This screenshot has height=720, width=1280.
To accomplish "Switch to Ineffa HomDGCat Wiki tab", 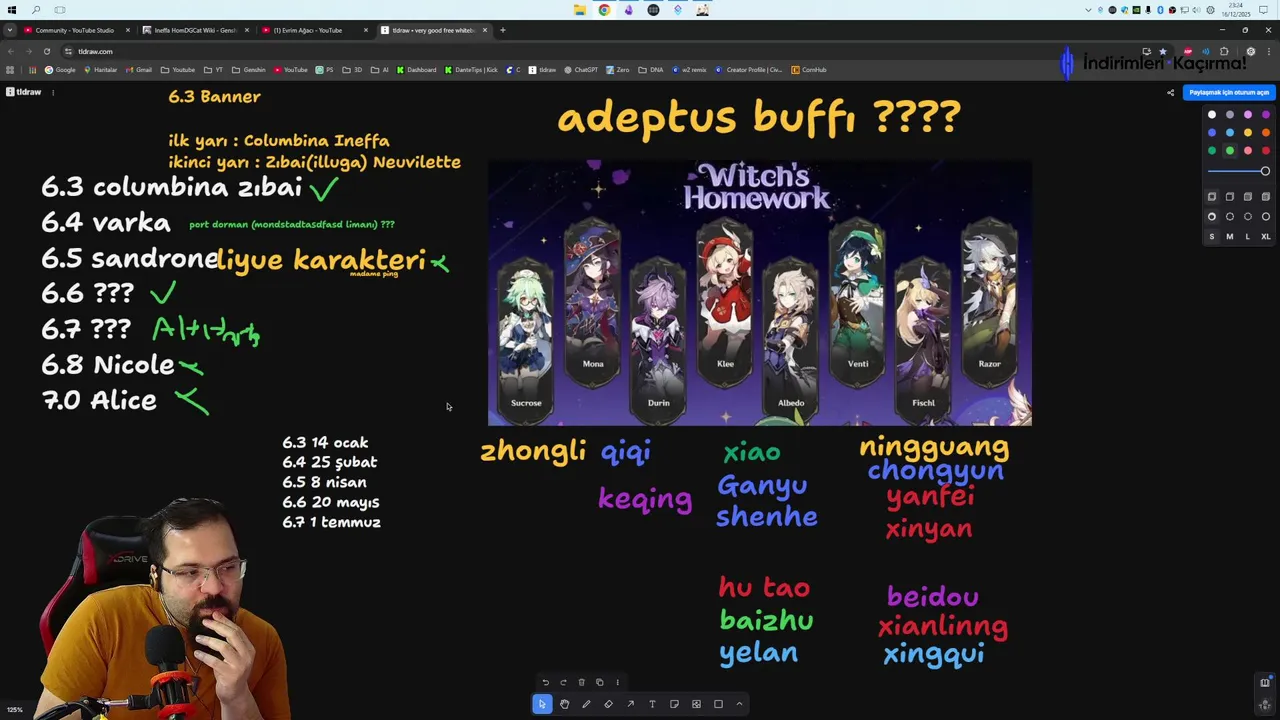I will click(195, 30).
